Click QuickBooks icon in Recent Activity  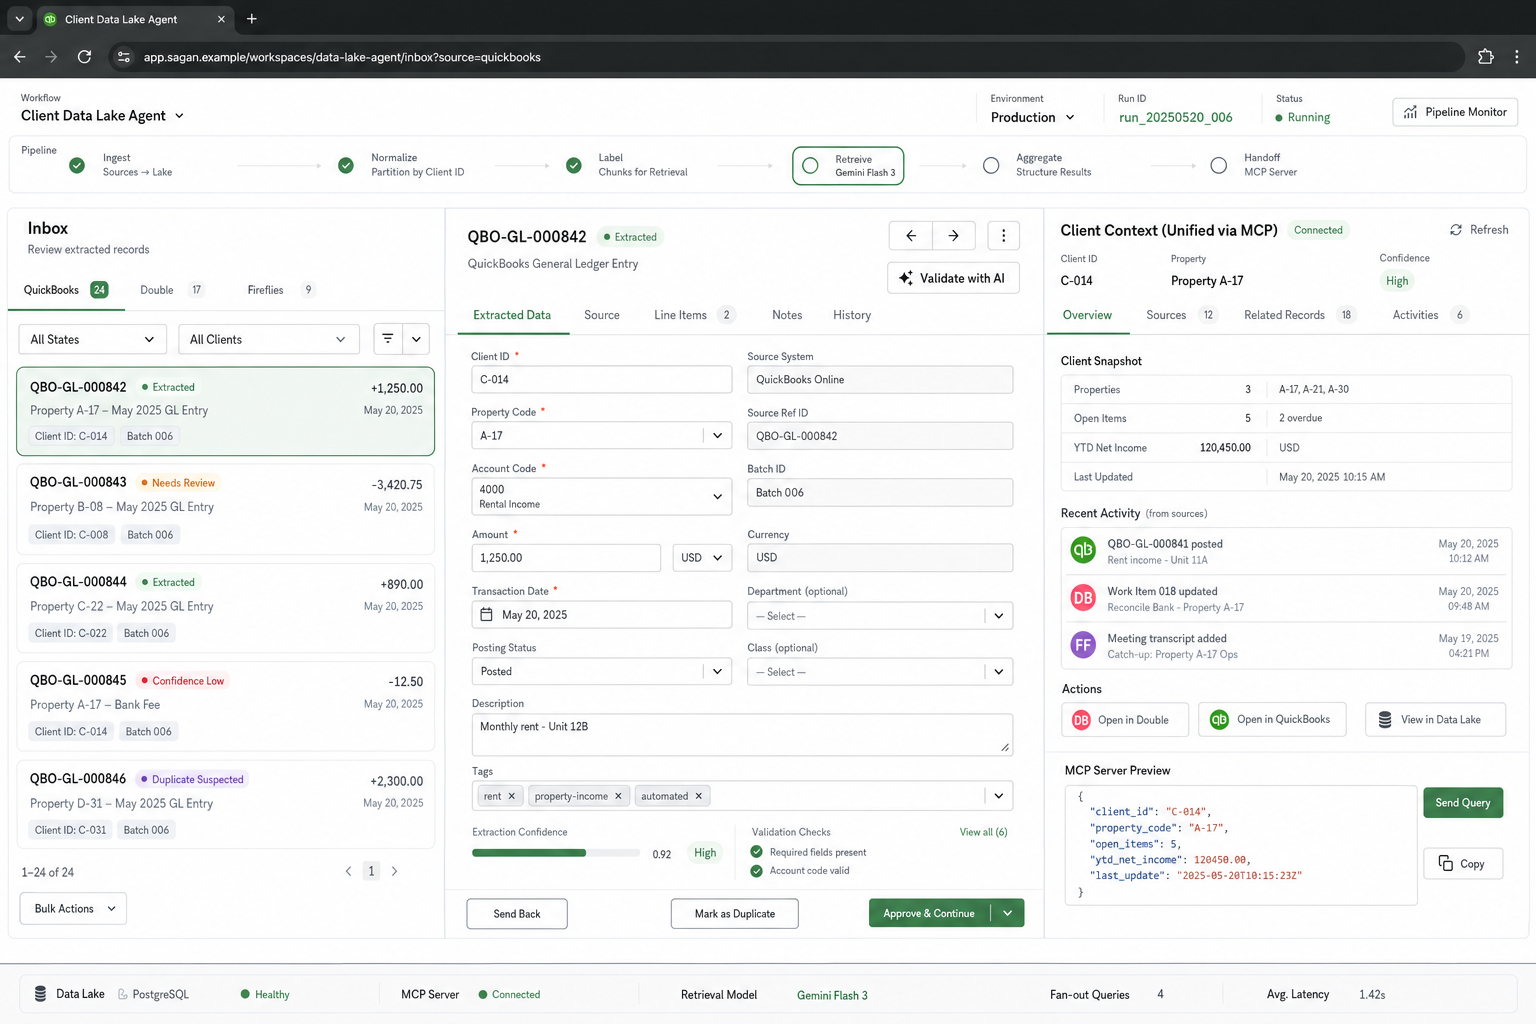[x=1083, y=550]
